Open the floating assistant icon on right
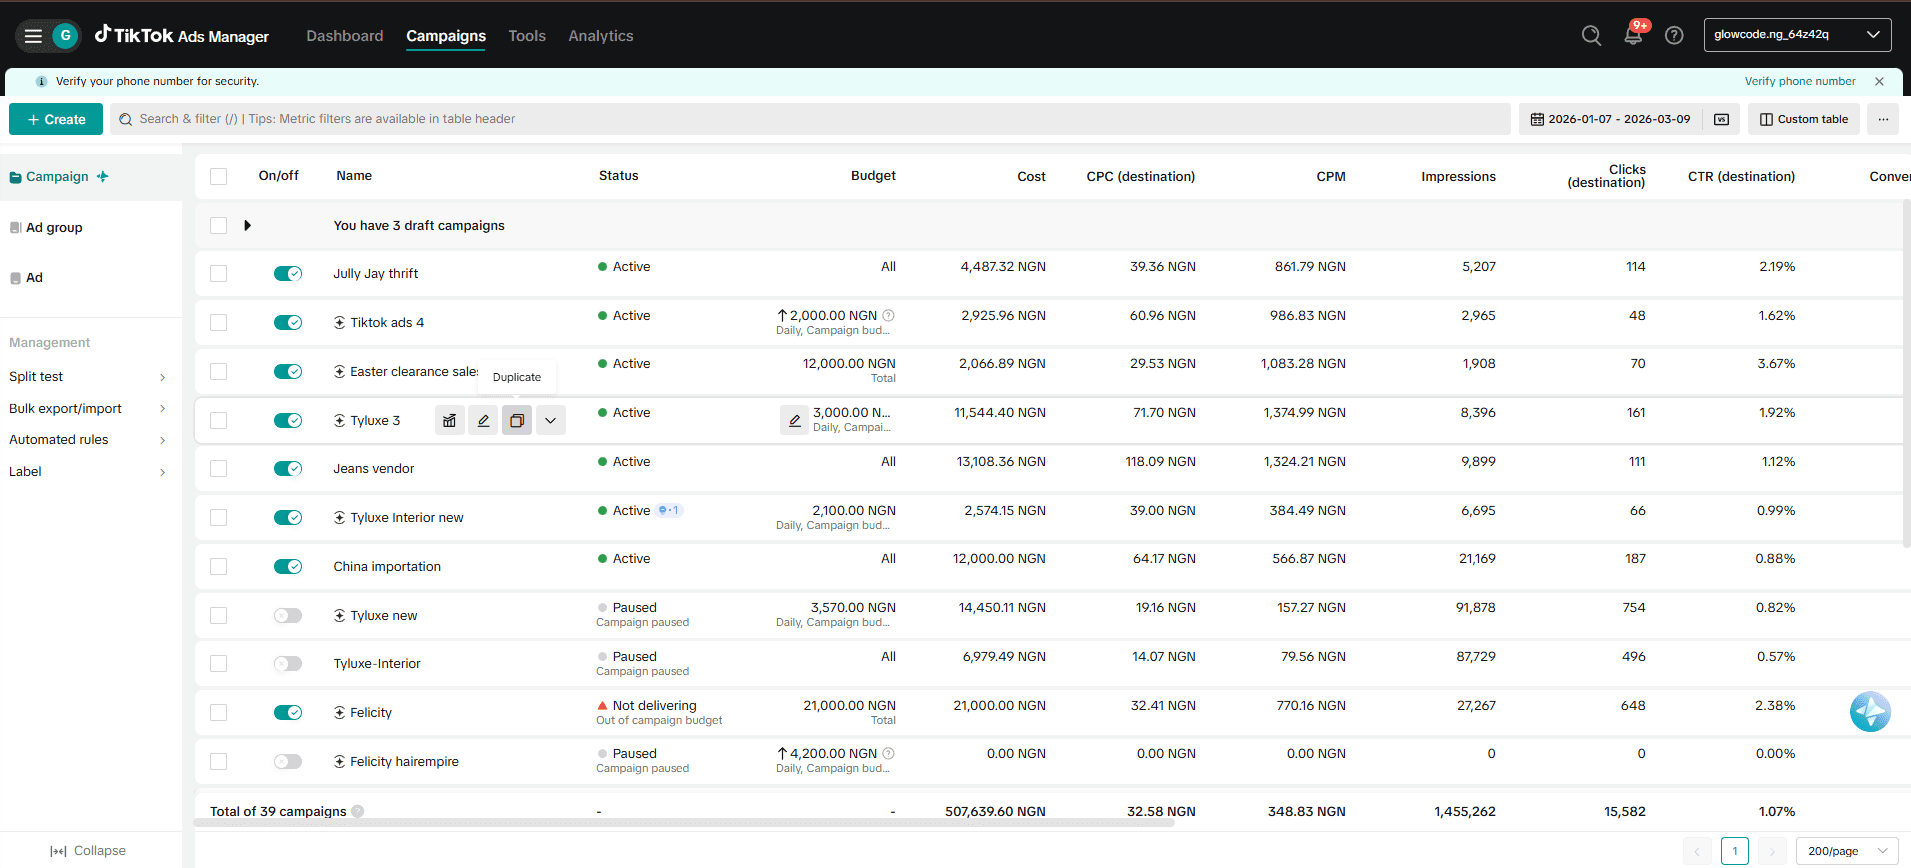This screenshot has width=1911, height=868. point(1869,712)
